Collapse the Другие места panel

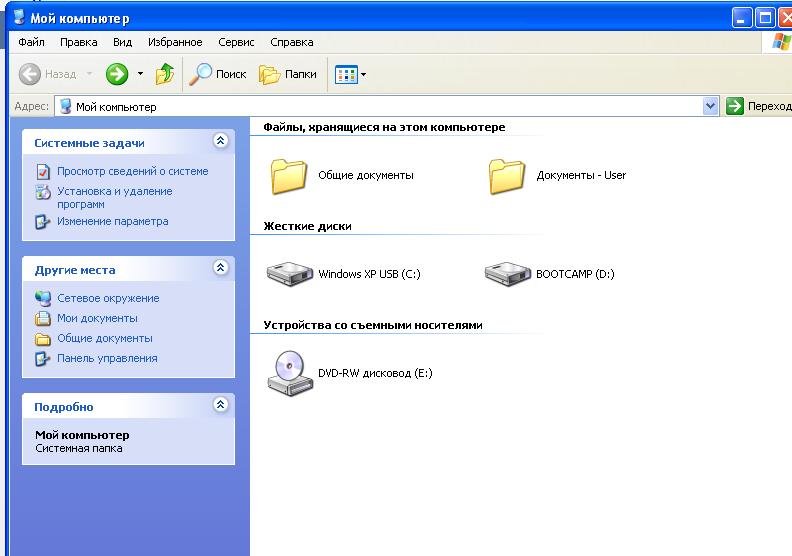[x=220, y=267]
